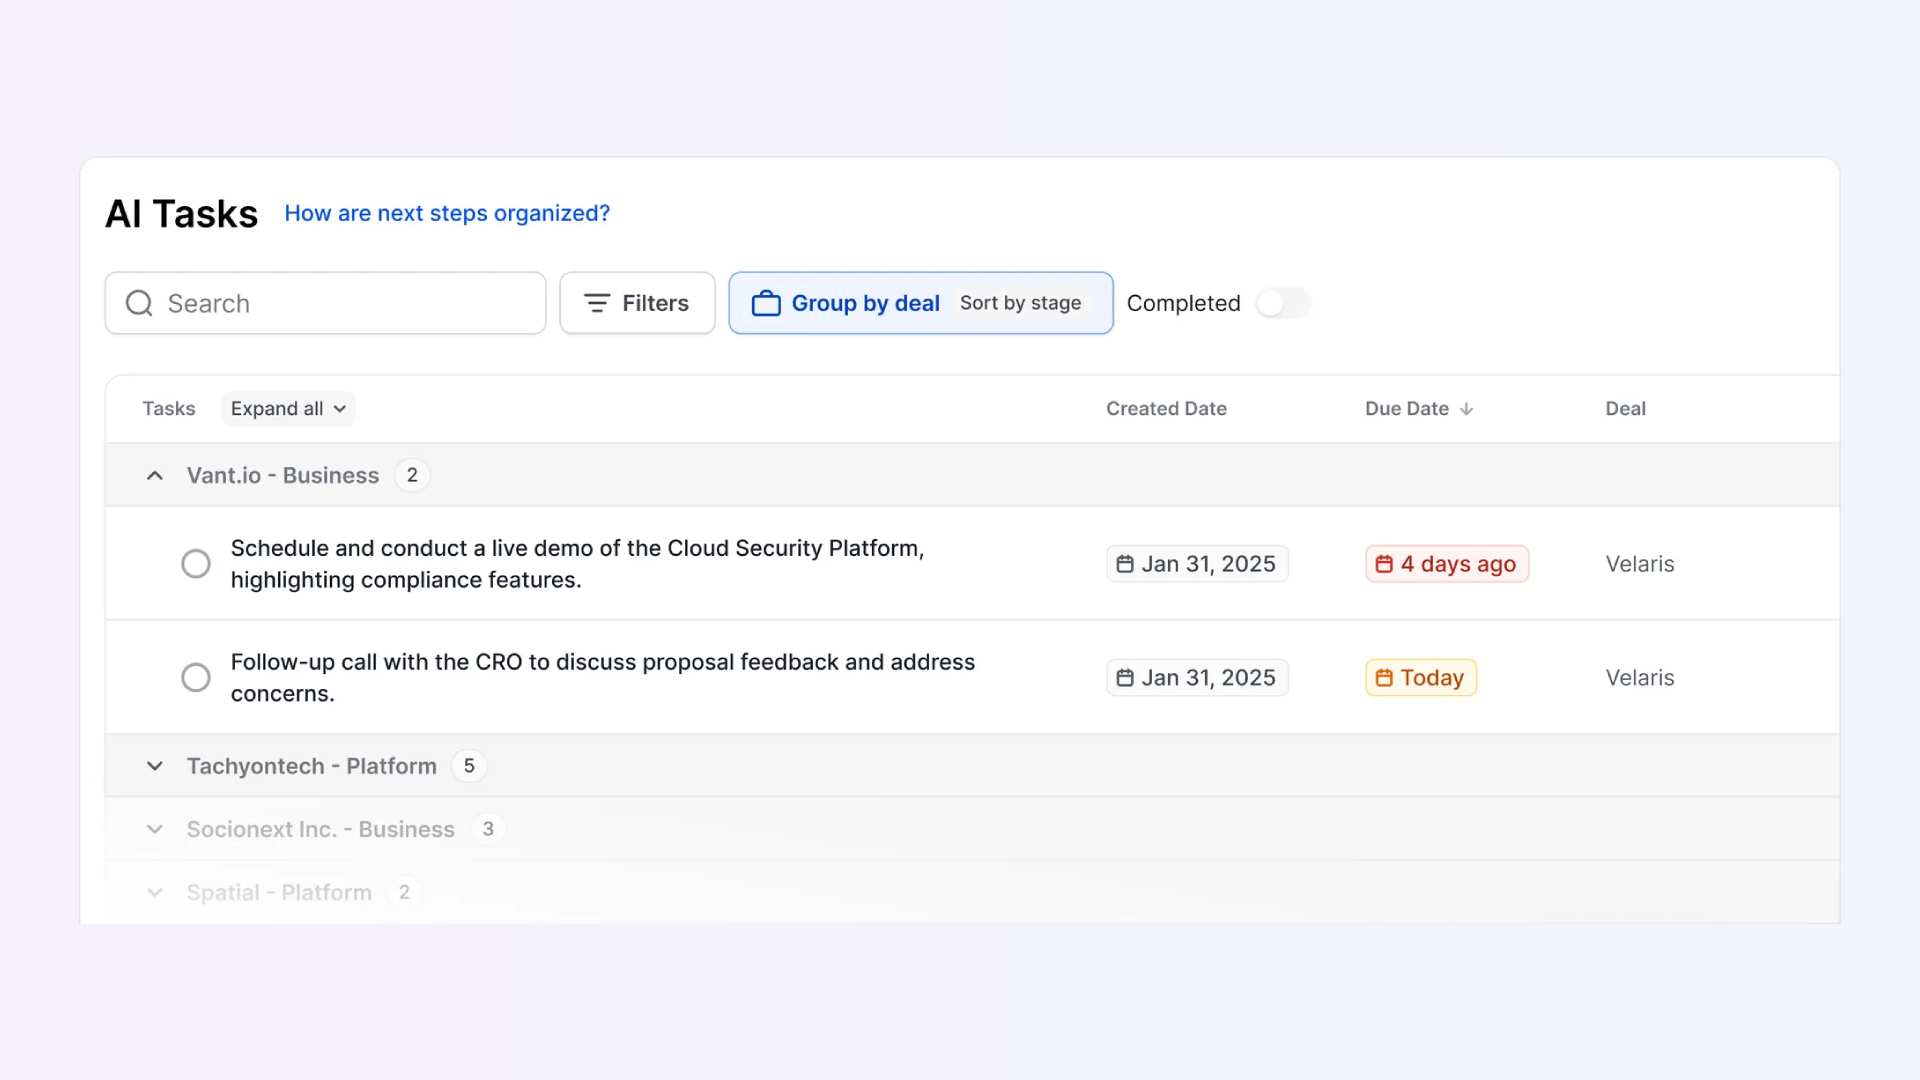This screenshot has height=1080, width=1920.
Task: Mark the live demo task as complete
Action: pos(196,564)
